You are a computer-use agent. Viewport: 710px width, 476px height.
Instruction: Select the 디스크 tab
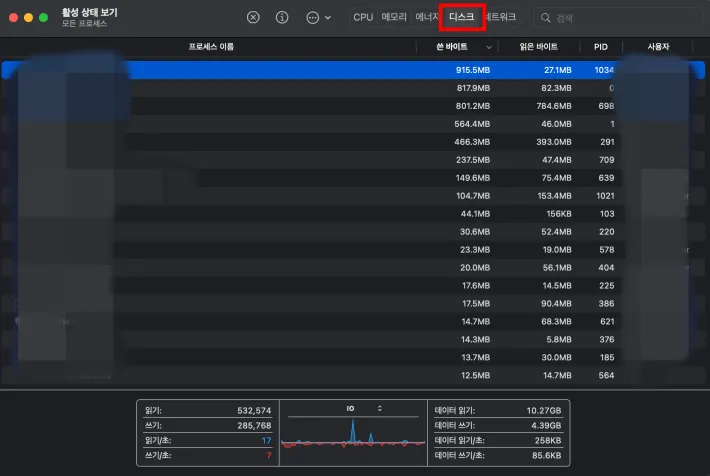tap(461, 17)
